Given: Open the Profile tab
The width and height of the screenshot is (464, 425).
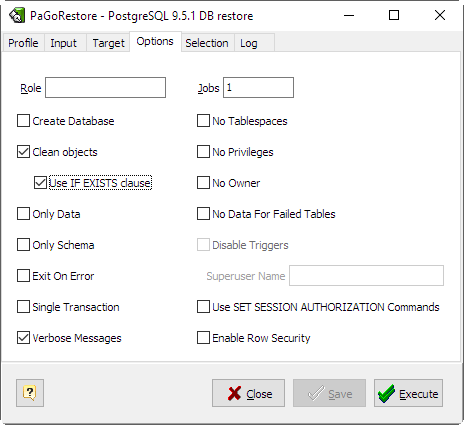Looking at the screenshot, I should coord(23,43).
